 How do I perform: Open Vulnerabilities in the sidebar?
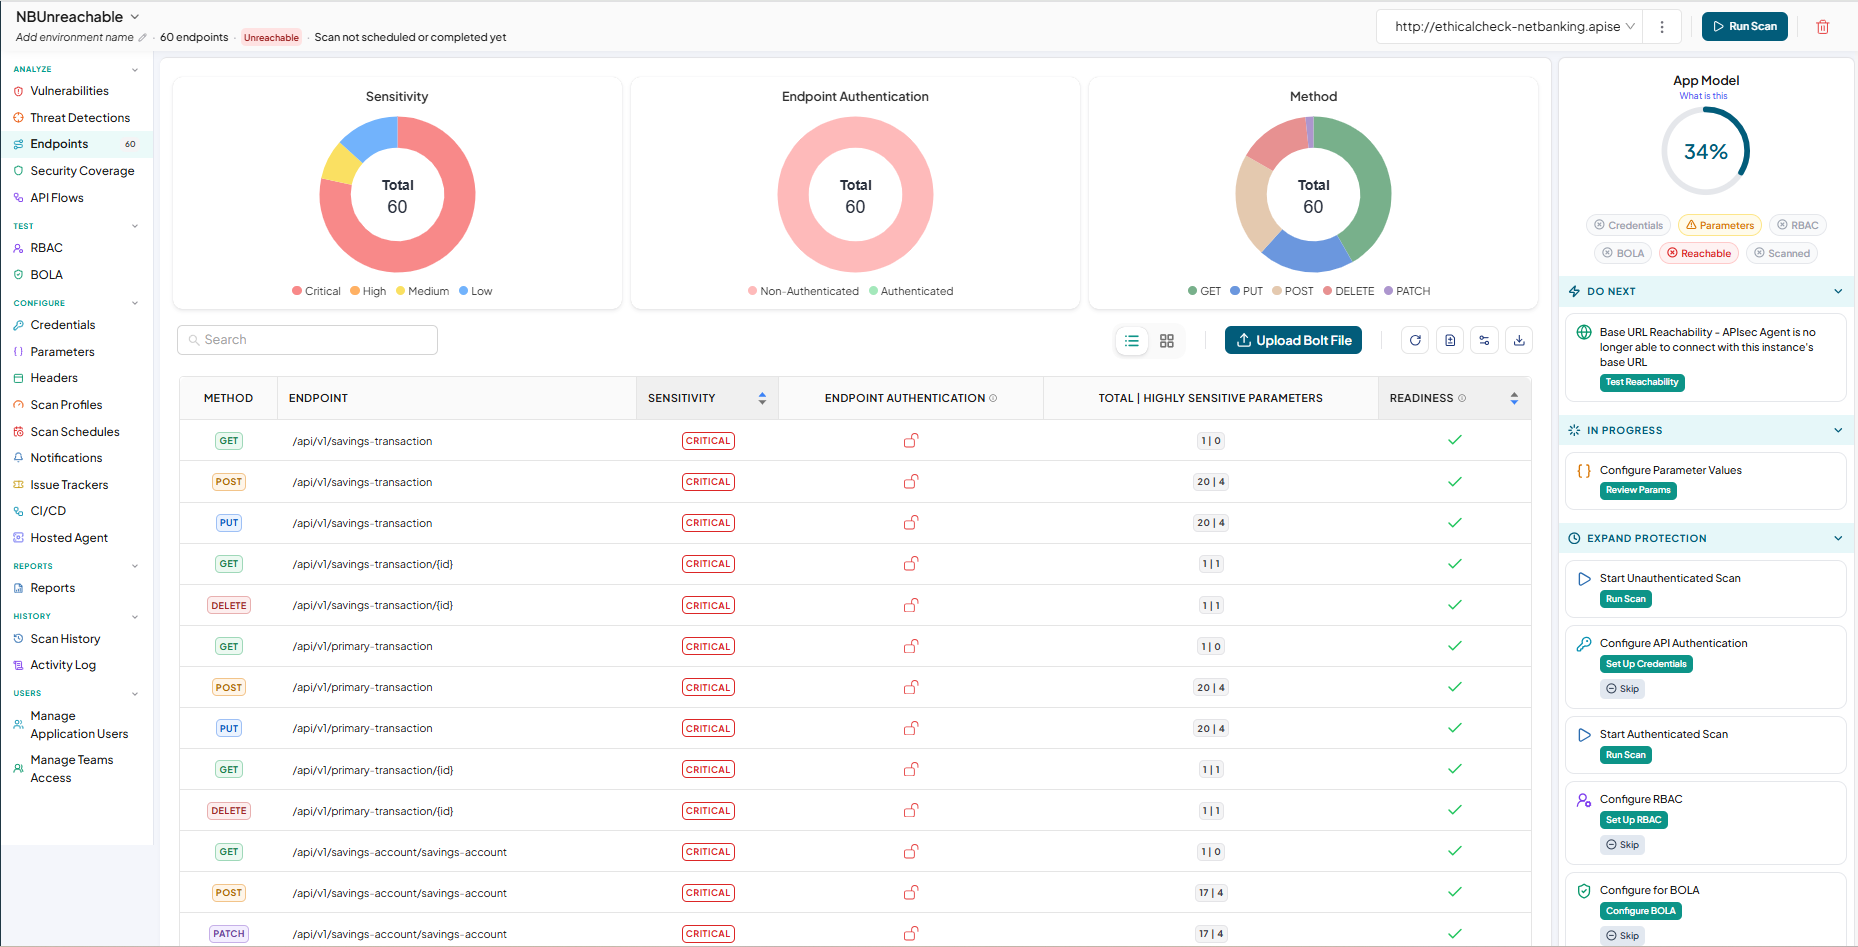[69, 91]
